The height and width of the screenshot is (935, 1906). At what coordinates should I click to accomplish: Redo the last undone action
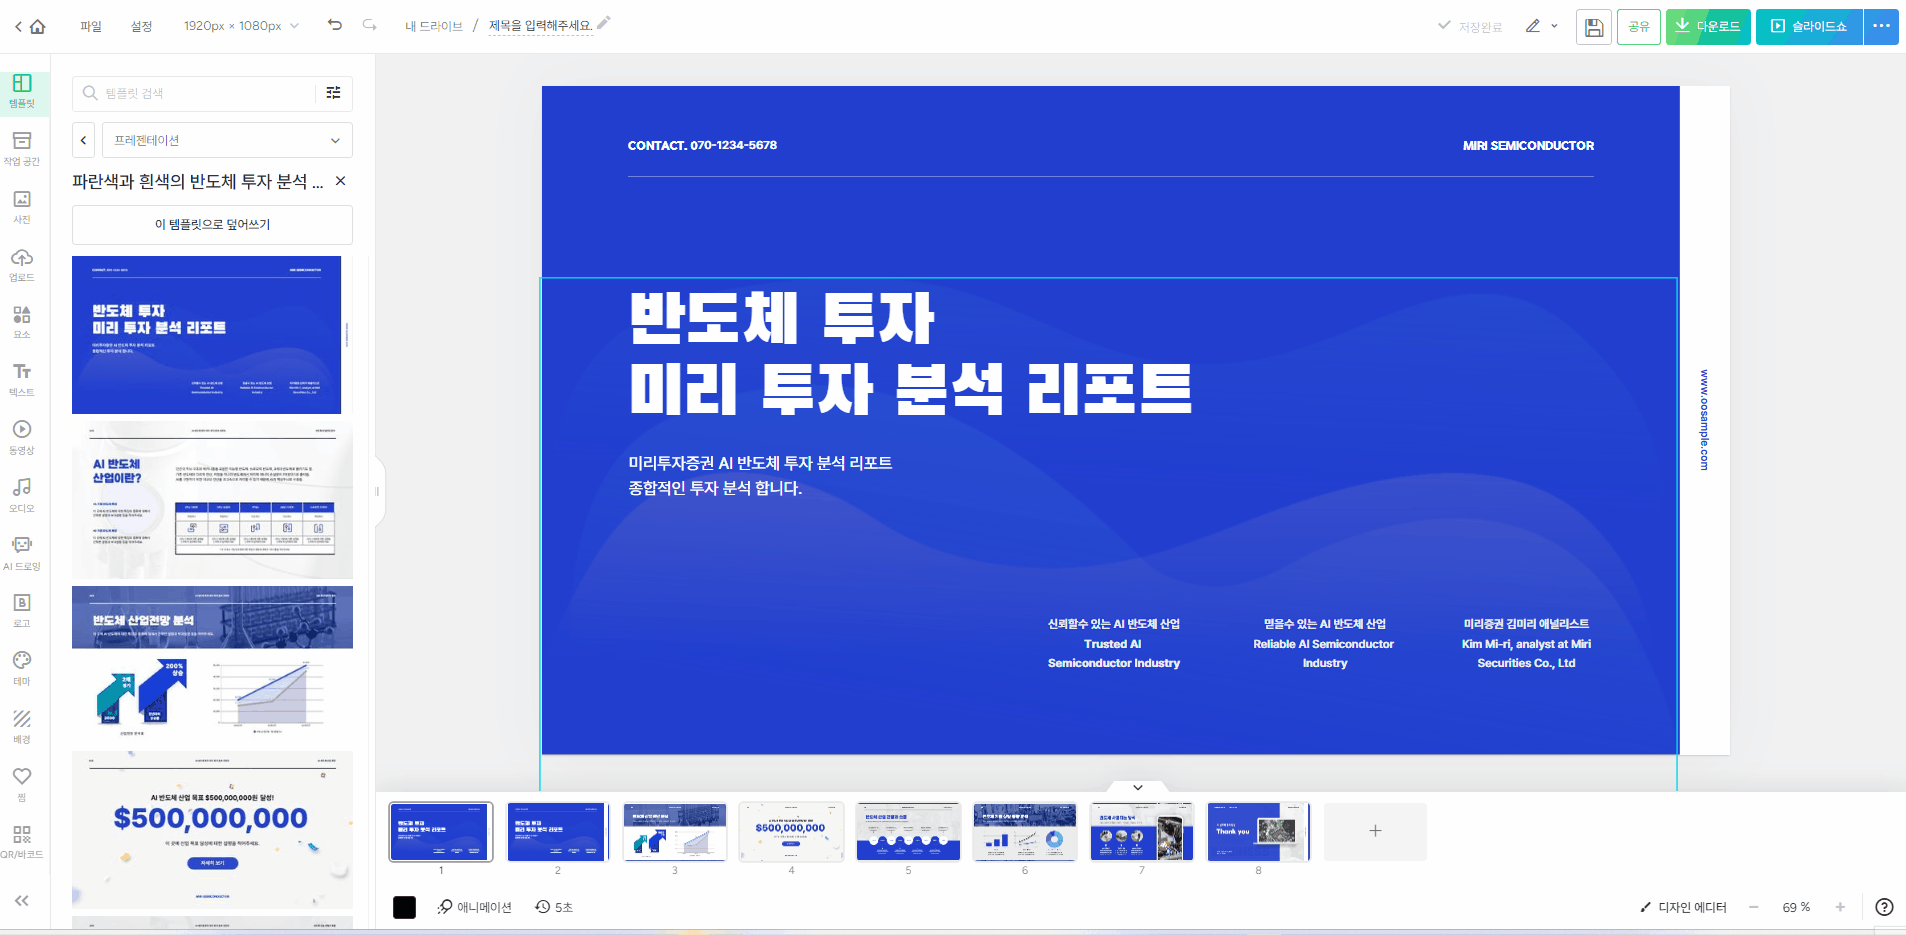[x=370, y=25]
